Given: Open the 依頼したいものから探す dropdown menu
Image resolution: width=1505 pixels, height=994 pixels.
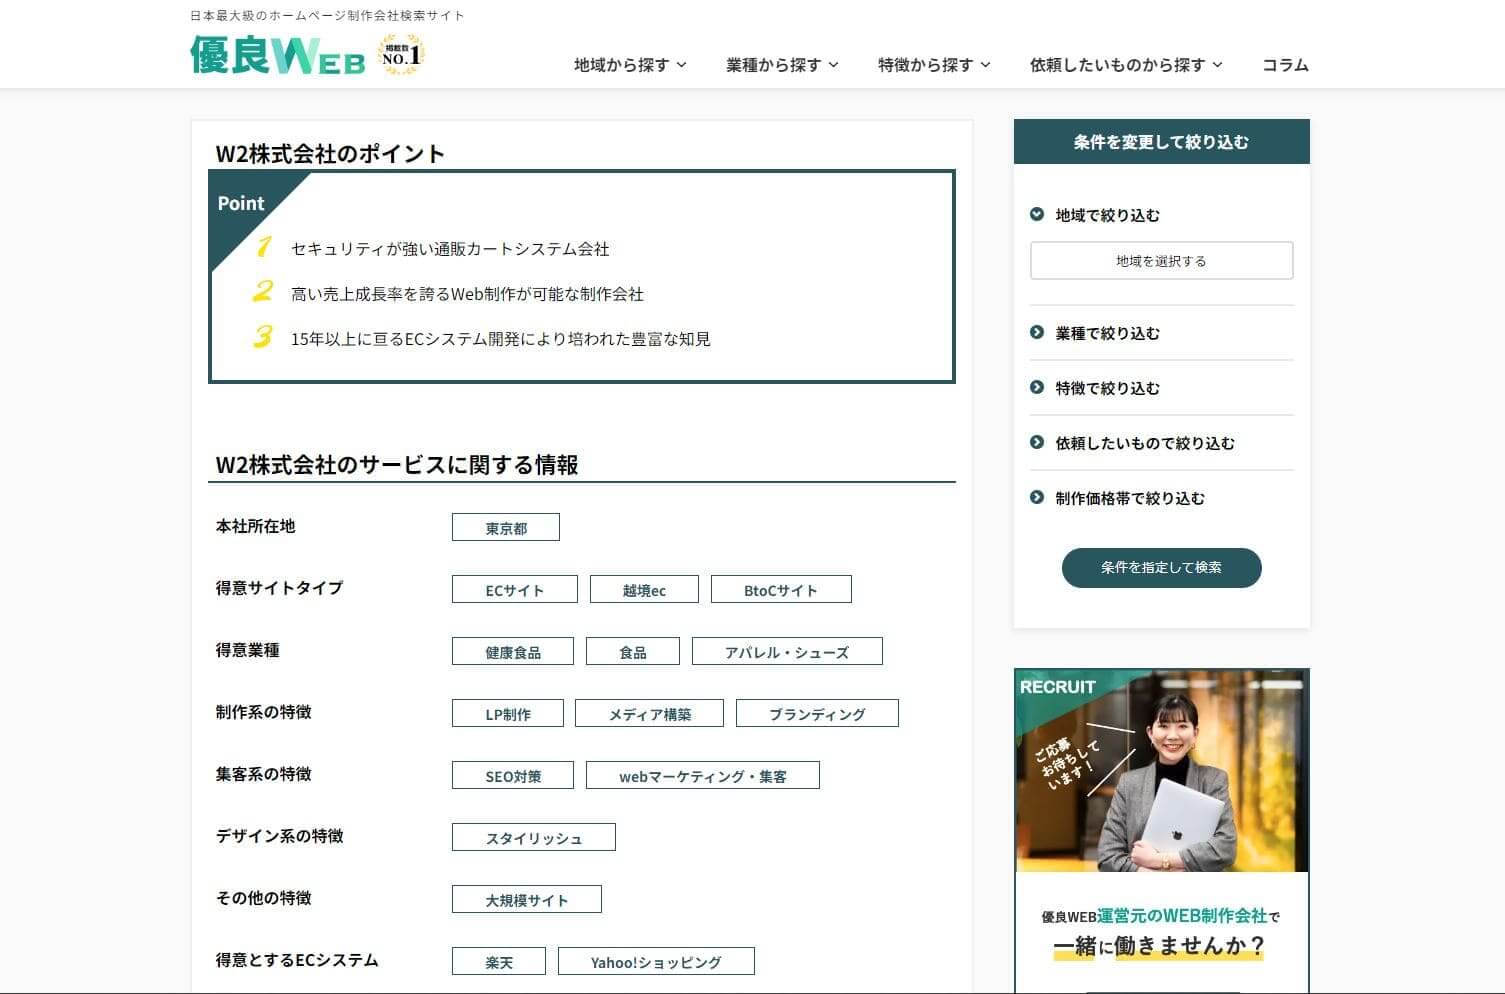Looking at the screenshot, I should [x=1126, y=65].
